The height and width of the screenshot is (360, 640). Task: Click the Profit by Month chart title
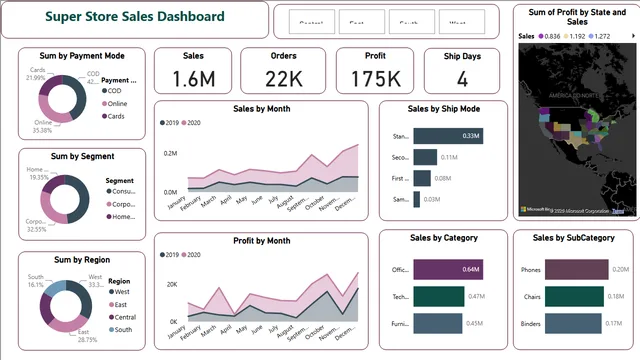262,241
